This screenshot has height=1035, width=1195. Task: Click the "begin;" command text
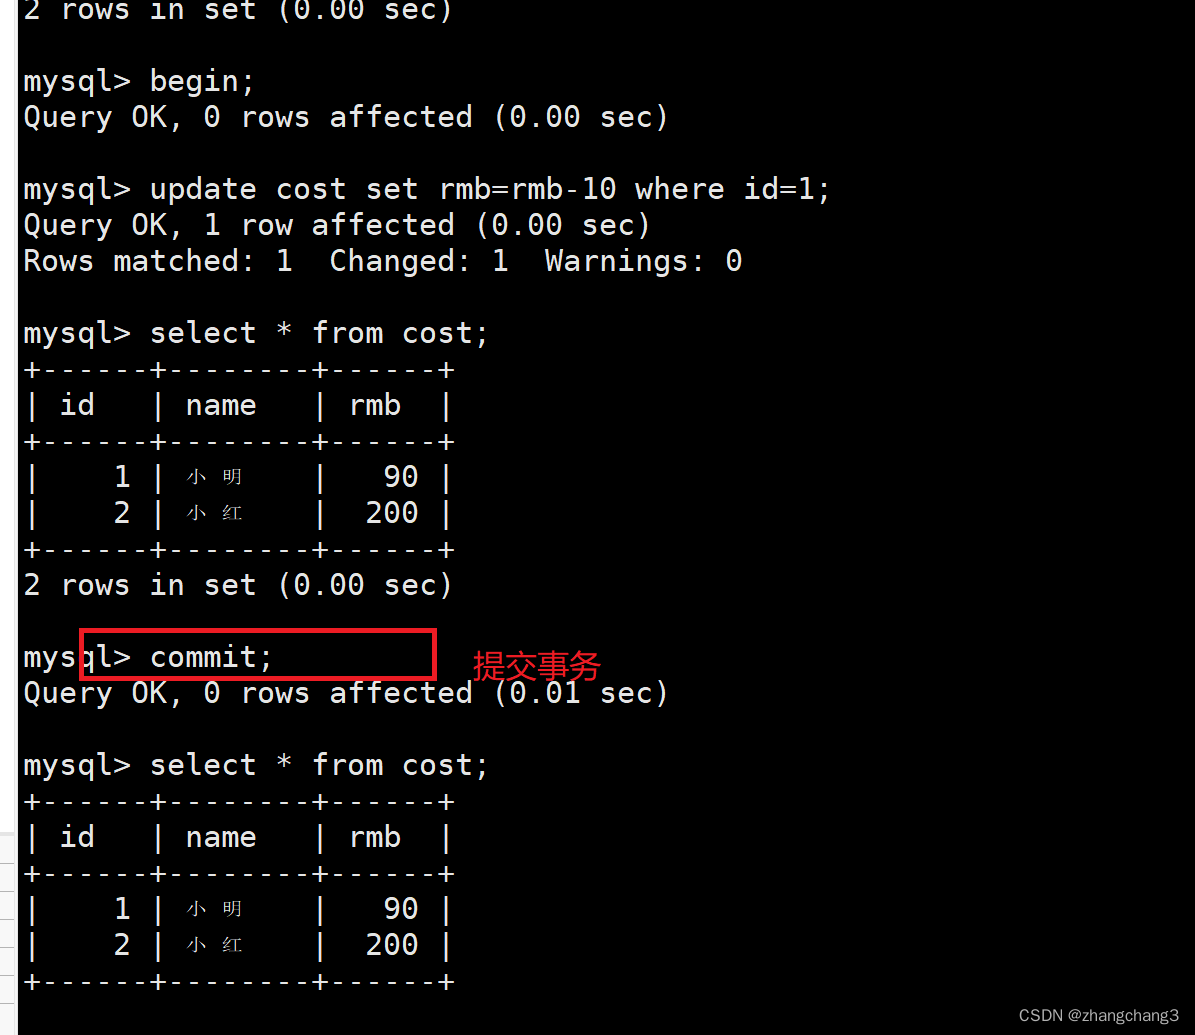(x=202, y=82)
